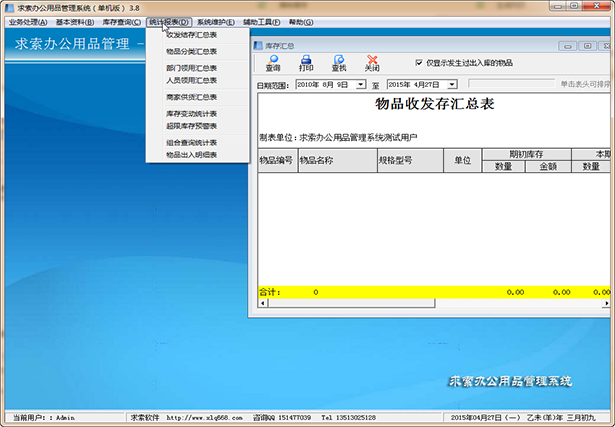
Task: Click the 期初库存 group header
Action: [526, 154]
